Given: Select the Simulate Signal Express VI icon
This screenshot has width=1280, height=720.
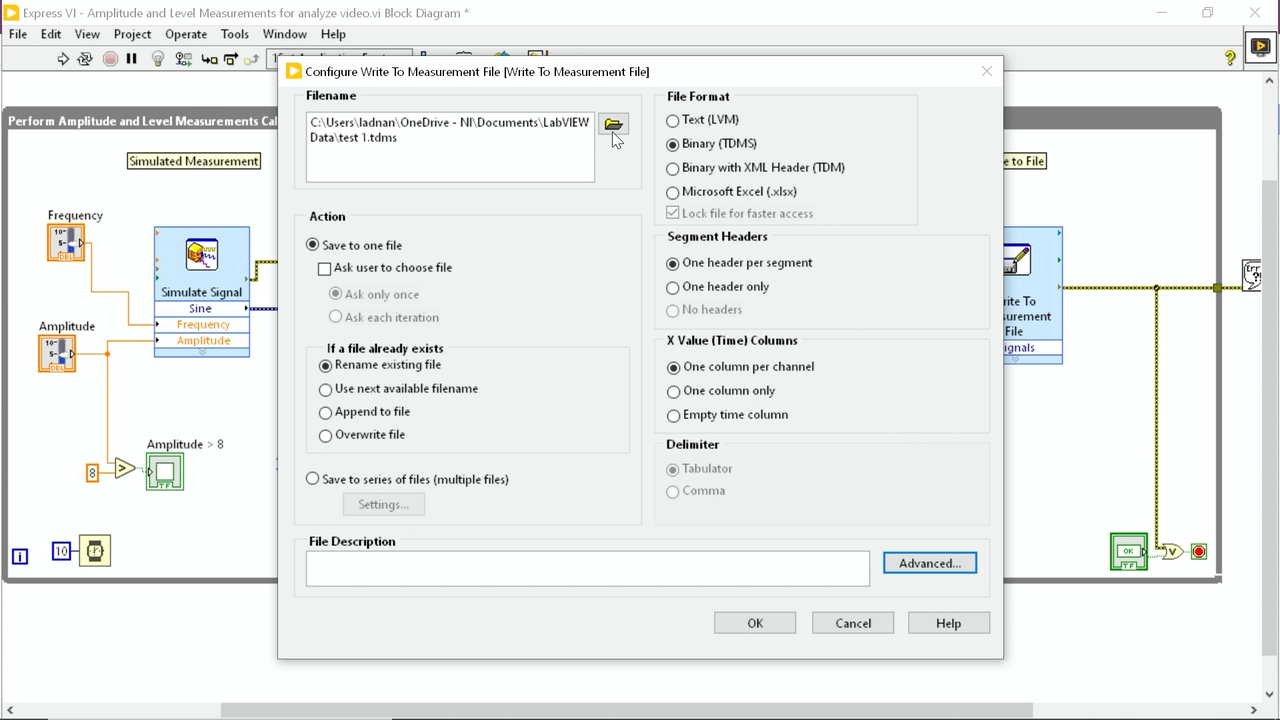Looking at the screenshot, I should pos(202,254).
